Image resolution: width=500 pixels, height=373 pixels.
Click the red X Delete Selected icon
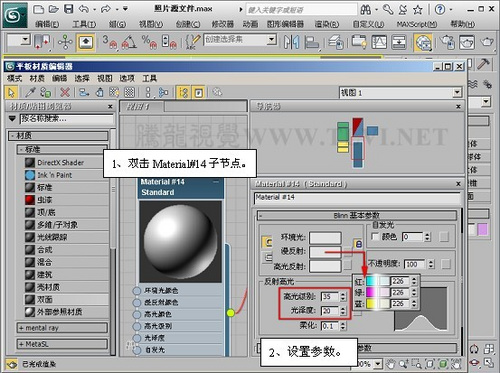(65, 92)
